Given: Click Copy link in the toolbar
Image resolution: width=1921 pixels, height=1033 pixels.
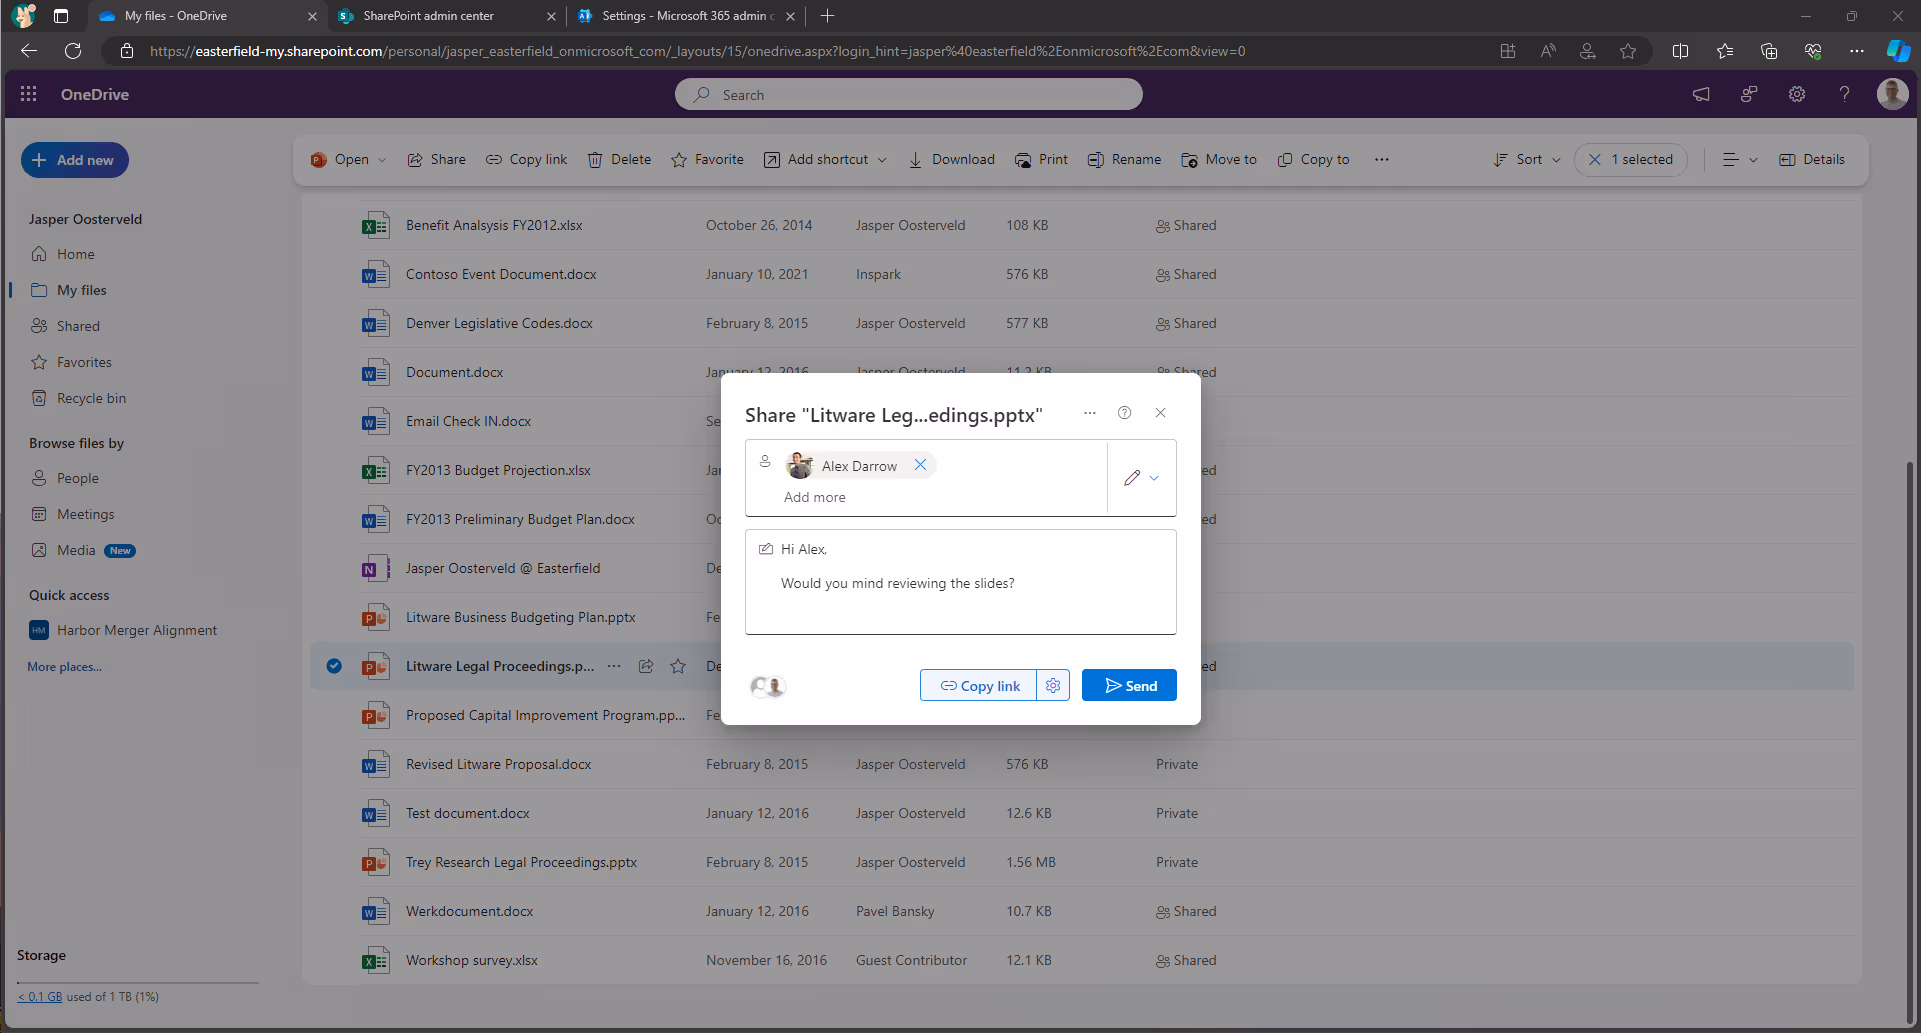Looking at the screenshot, I should click(526, 160).
